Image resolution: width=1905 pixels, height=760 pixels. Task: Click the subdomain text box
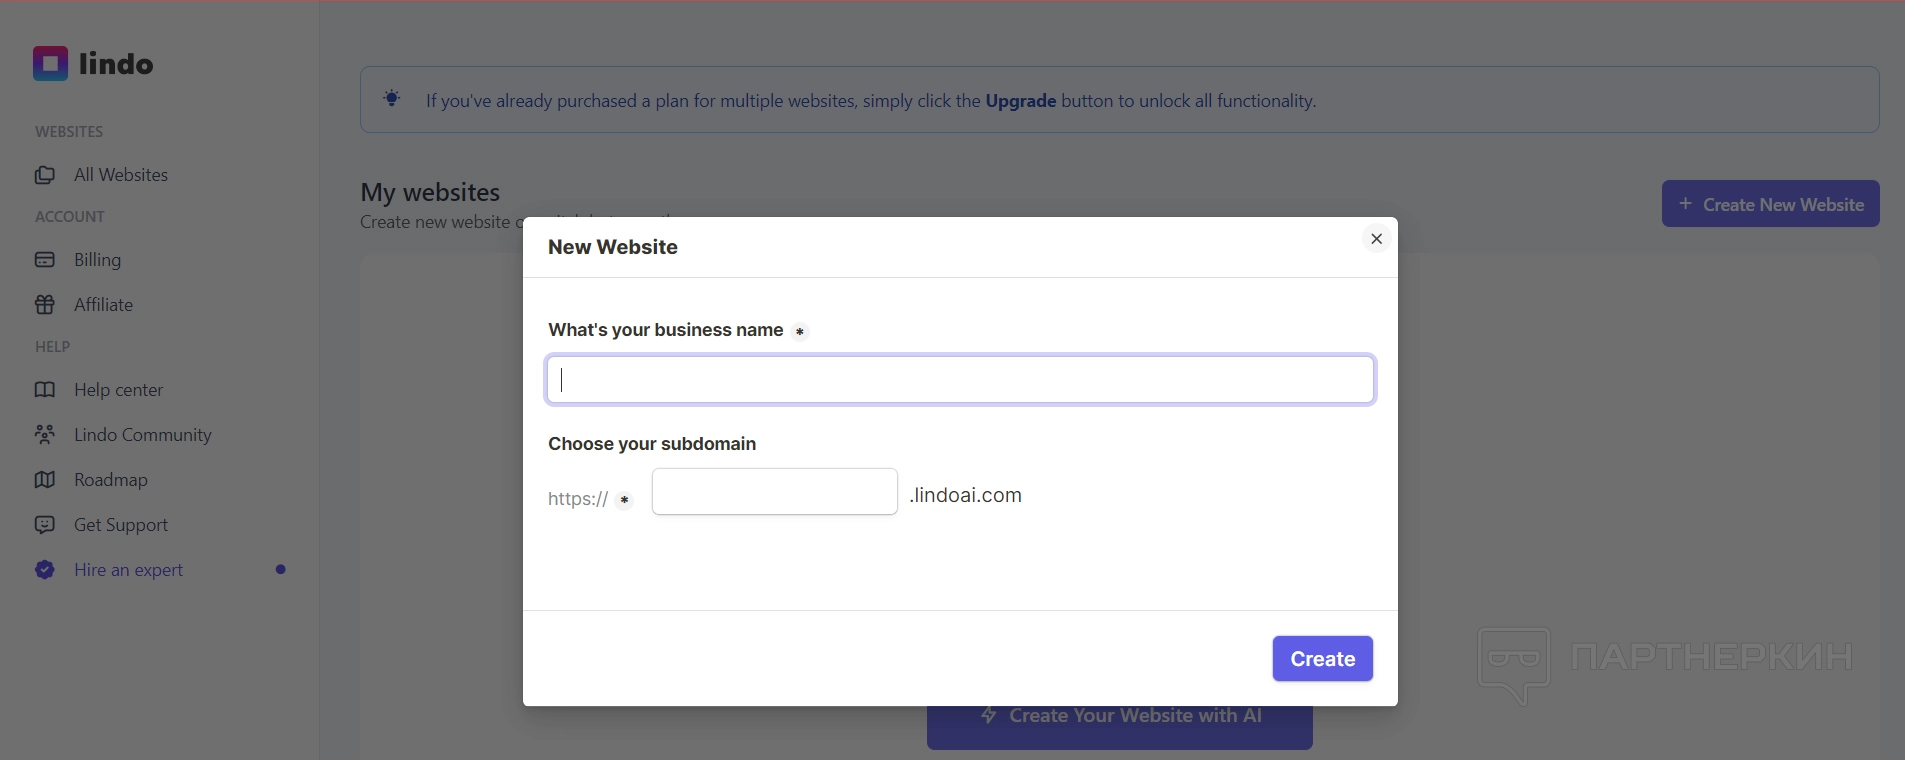point(774,492)
